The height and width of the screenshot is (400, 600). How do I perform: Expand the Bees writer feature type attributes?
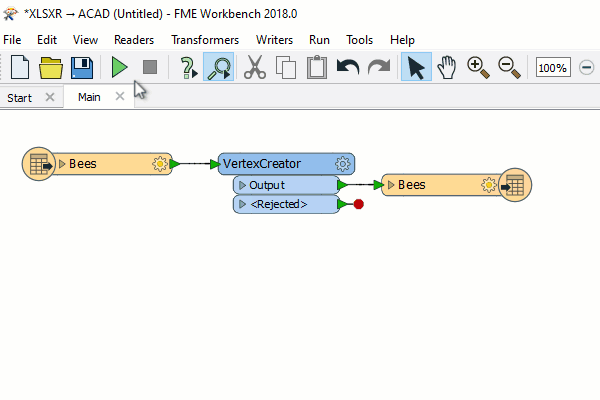click(391, 185)
